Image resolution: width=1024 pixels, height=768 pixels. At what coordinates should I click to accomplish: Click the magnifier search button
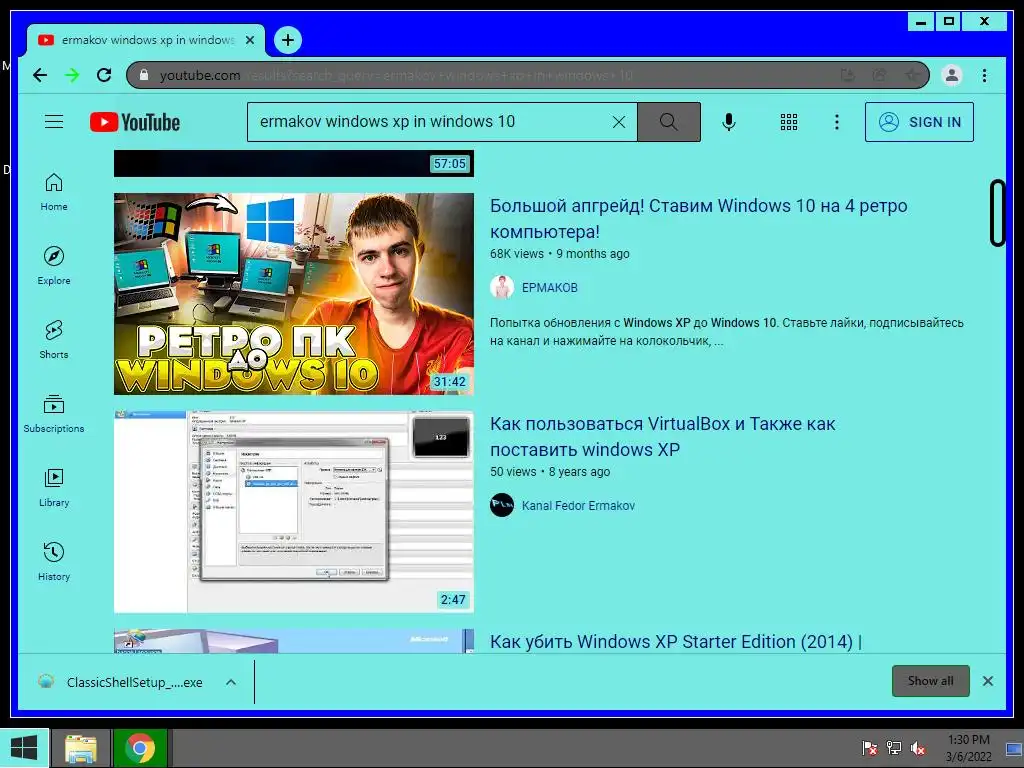(x=668, y=122)
